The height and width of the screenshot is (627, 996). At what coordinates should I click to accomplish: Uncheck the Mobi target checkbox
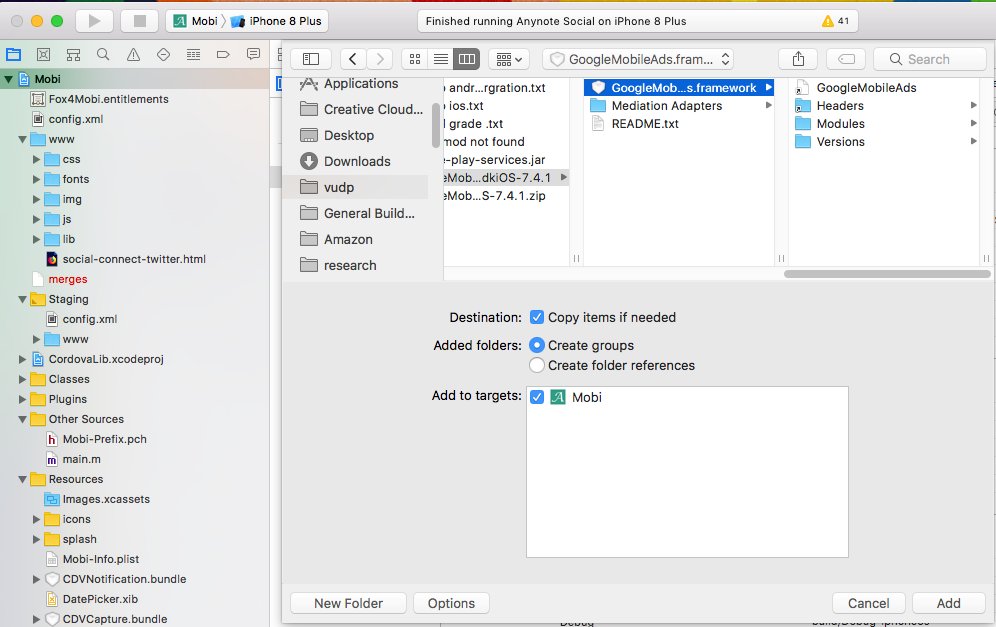click(537, 397)
